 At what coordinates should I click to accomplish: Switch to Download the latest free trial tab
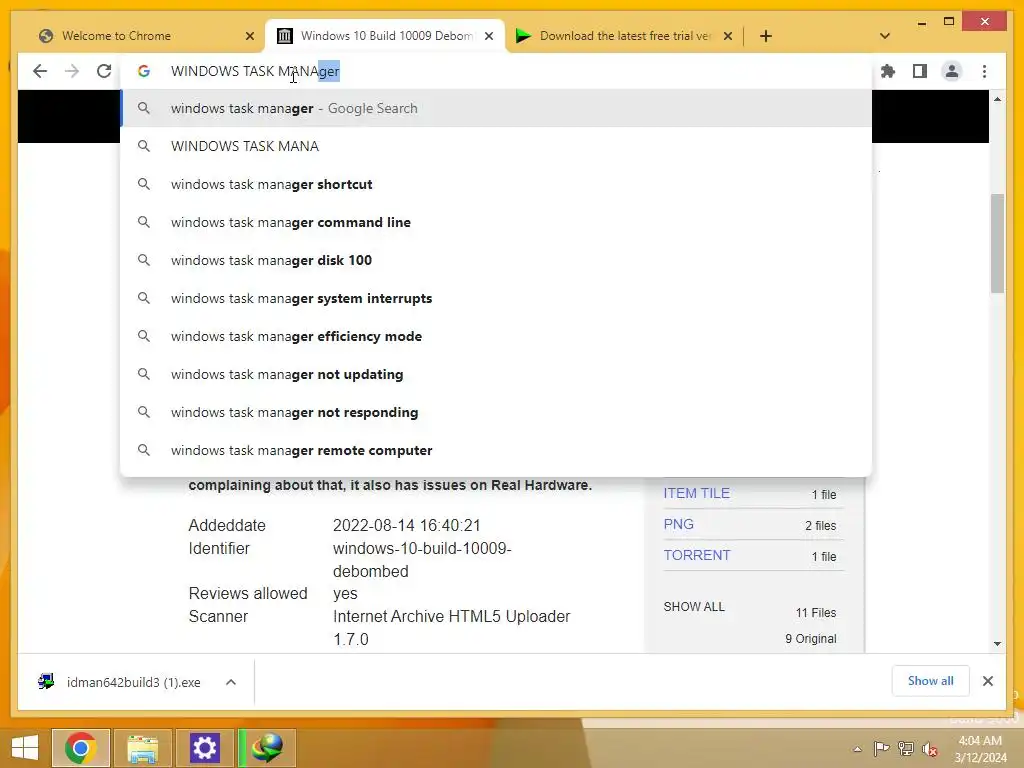coord(626,36)
